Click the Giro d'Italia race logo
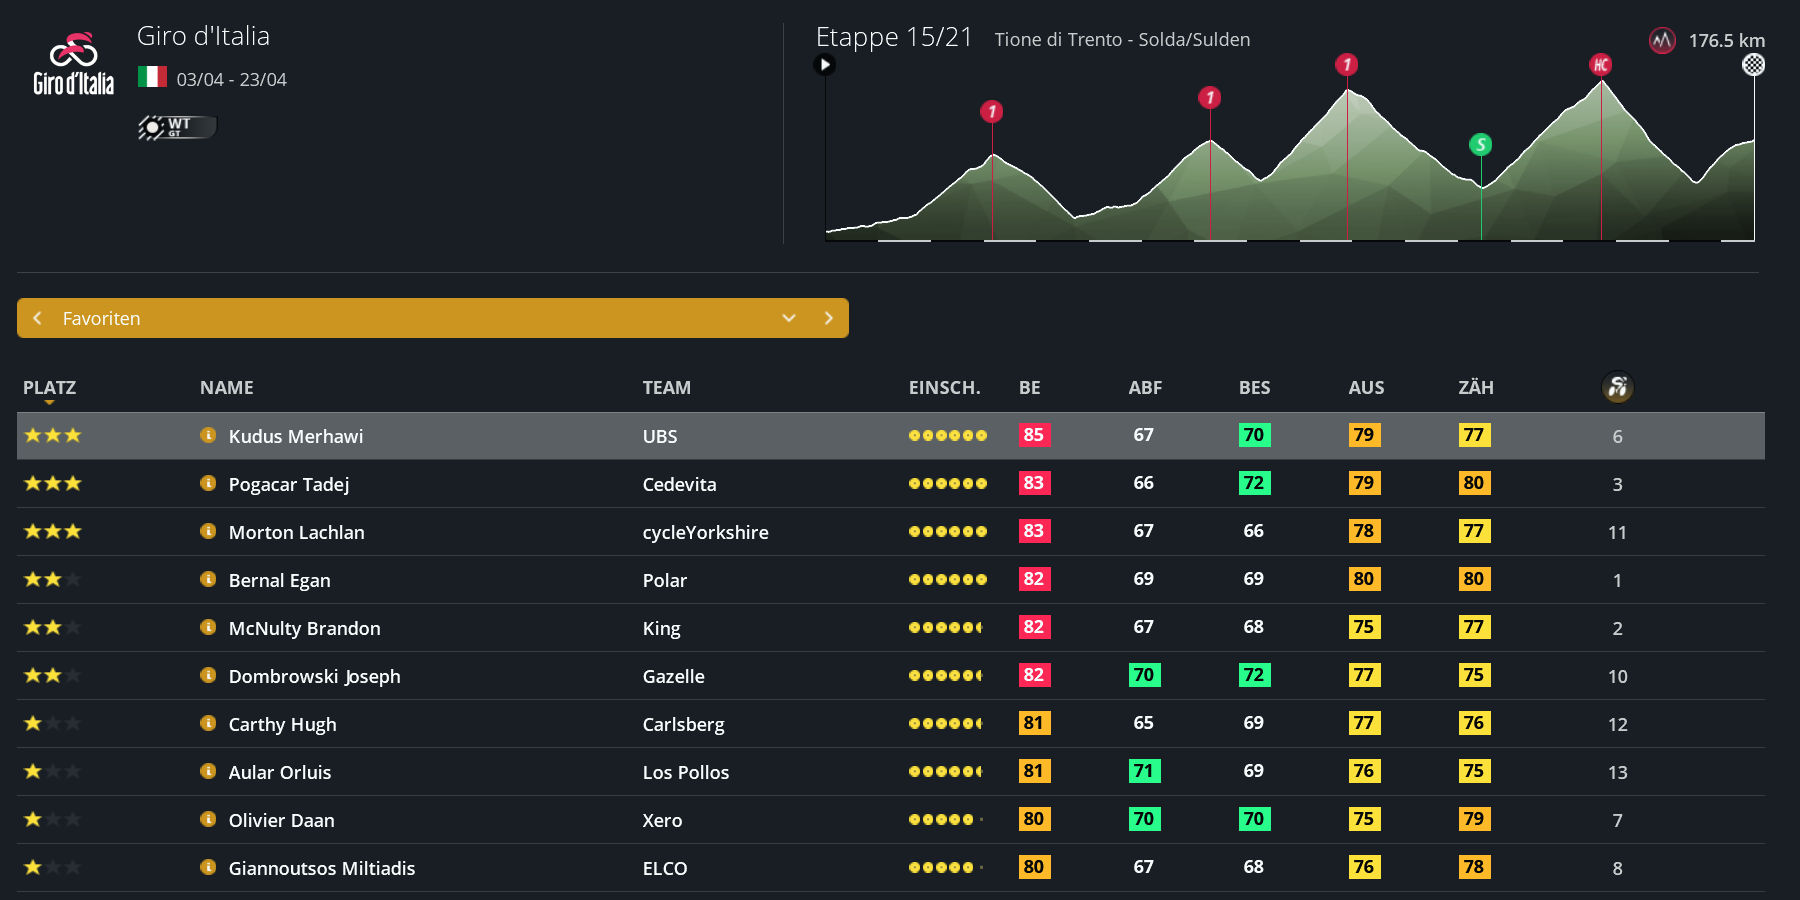The height and width of the screenshot is (900, 1800). coord(73,64)
